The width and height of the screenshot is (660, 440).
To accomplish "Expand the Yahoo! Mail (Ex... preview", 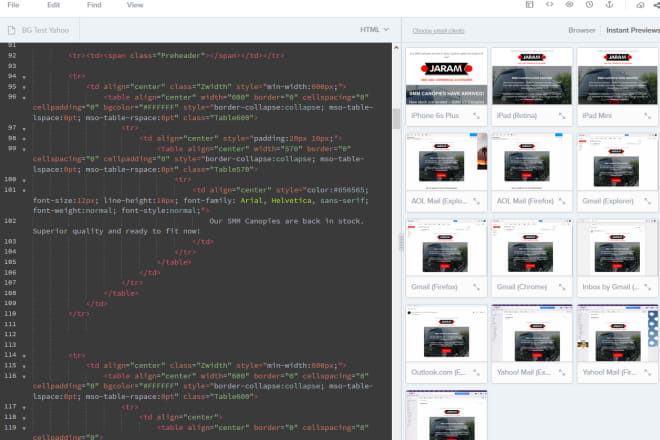I will pos(562,373).
